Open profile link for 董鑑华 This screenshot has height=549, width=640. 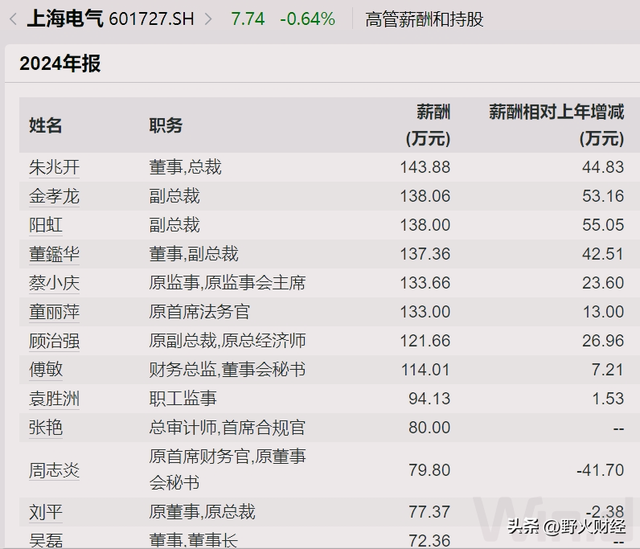(54, 254)
